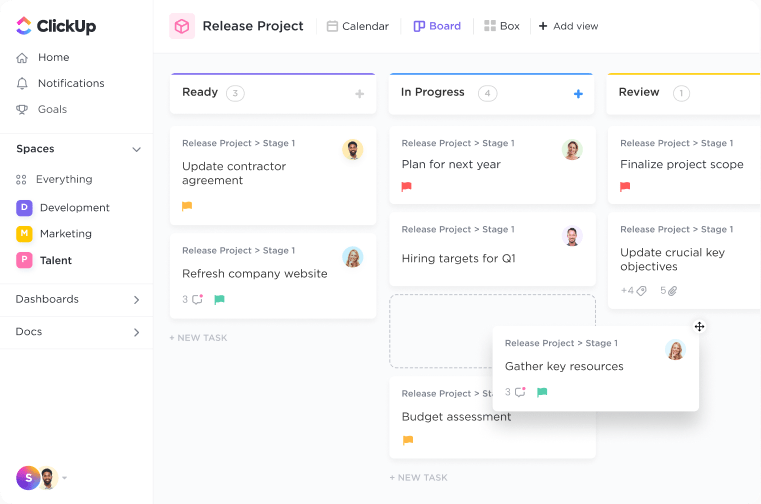Click the Review count badge
This screenshot has height=504, width=761.
[x=681, y=93]
